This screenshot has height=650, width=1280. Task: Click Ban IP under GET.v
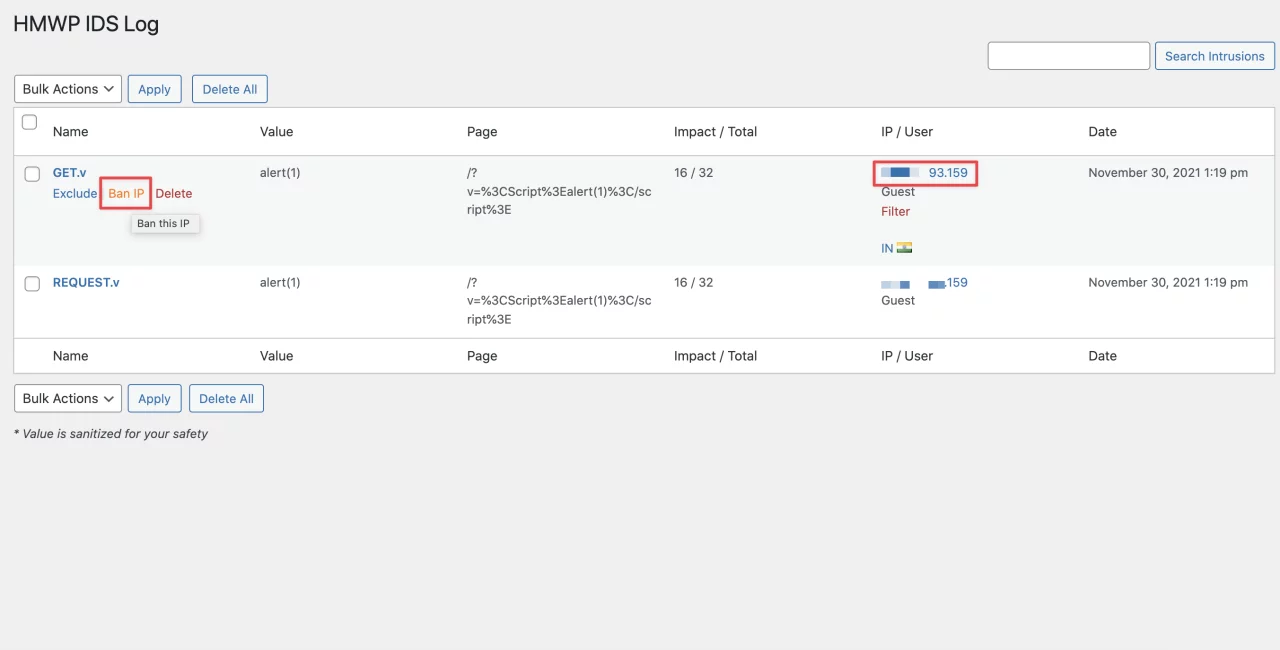pyautogui.click(x=126, y=193)
